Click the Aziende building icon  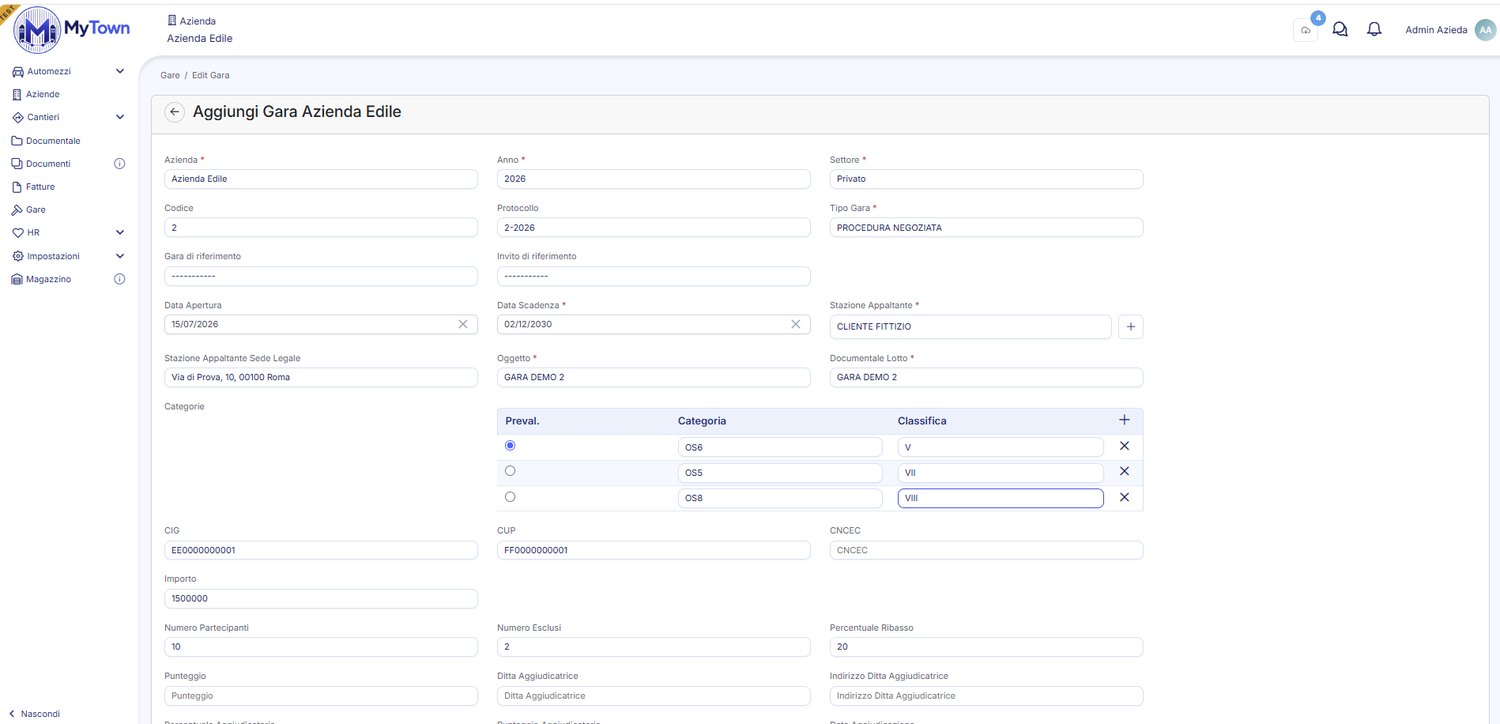(x=17, y=94)
